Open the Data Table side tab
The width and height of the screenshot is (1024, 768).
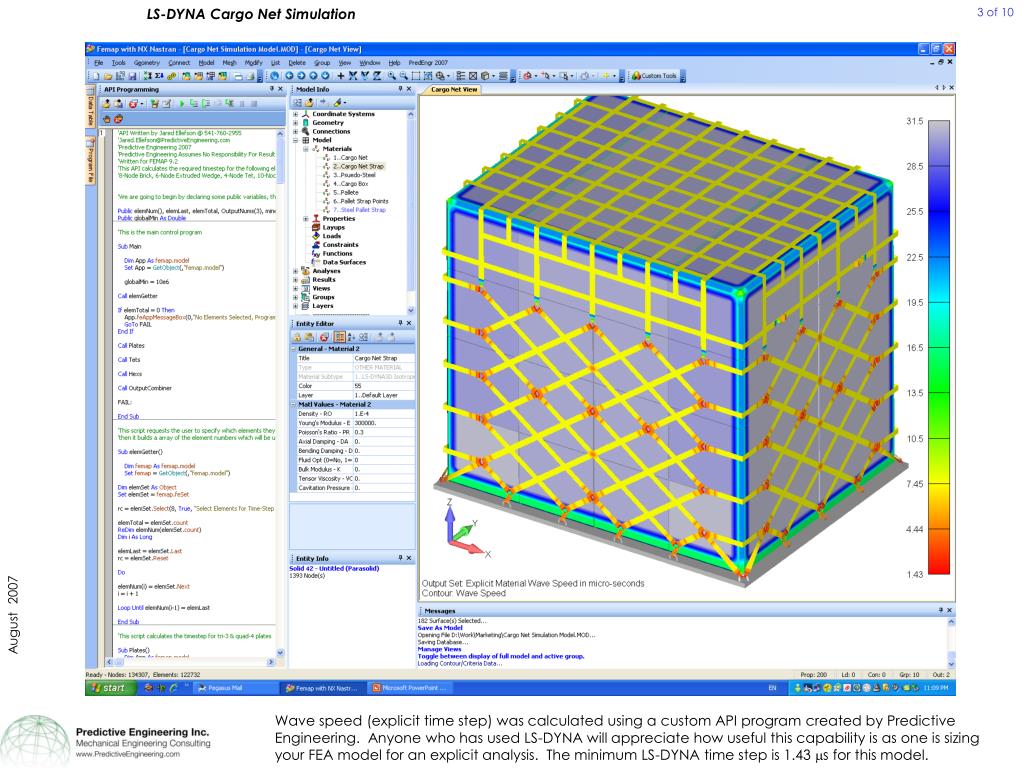click(90, 111)
